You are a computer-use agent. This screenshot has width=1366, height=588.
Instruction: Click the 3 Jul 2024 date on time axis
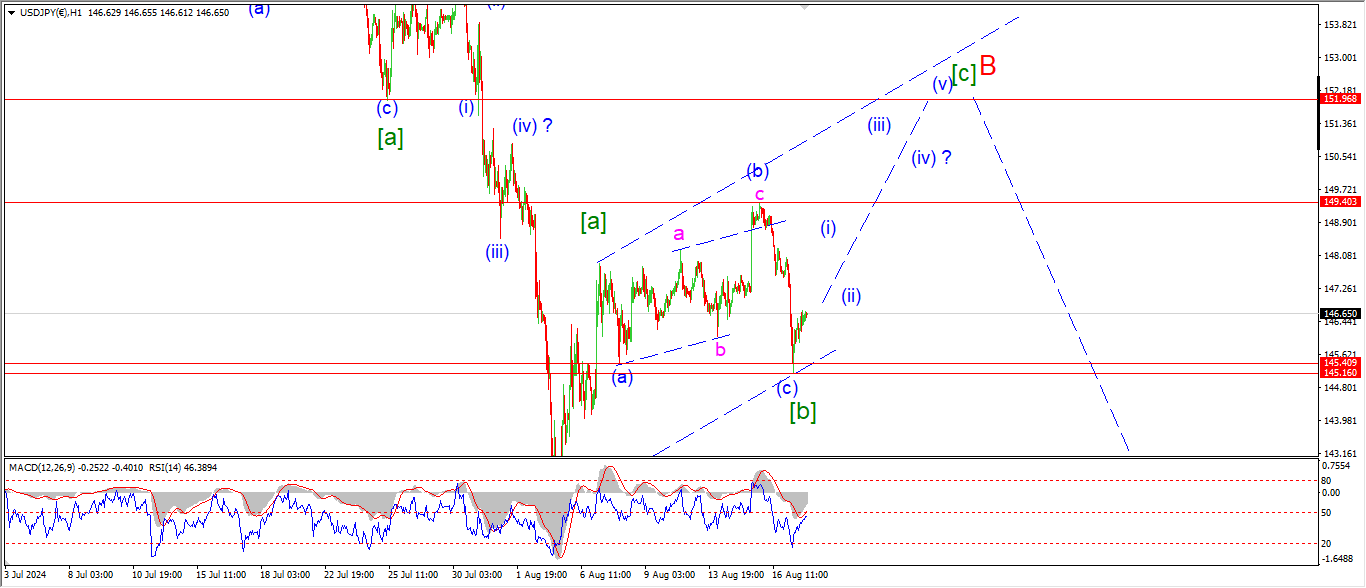(x=26, y=576)
